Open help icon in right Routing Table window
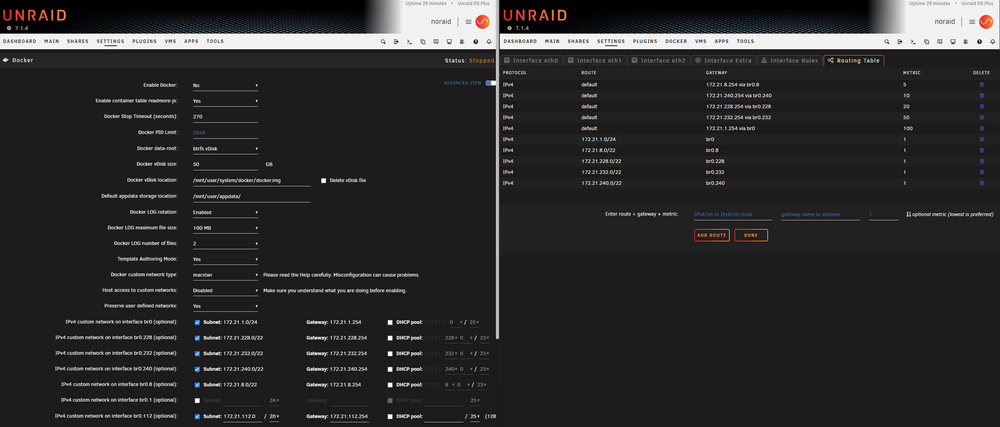This screenshot has width=1000, height=427. 980,41
